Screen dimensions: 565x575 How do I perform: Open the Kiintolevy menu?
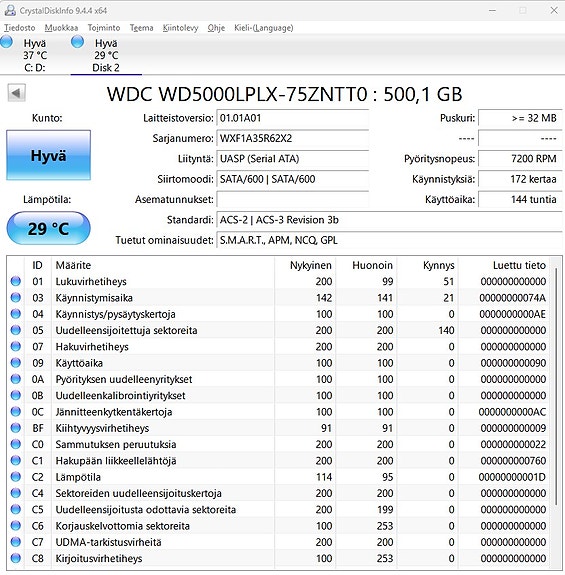coord(180,28)
